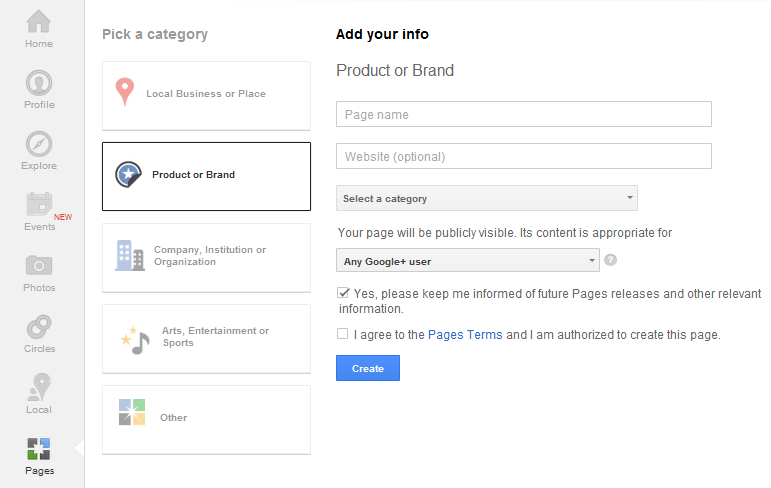Choose Arts, Entertainment or Sports category
Viewport: 771px width, 488px height.
[x=207, y=339]
